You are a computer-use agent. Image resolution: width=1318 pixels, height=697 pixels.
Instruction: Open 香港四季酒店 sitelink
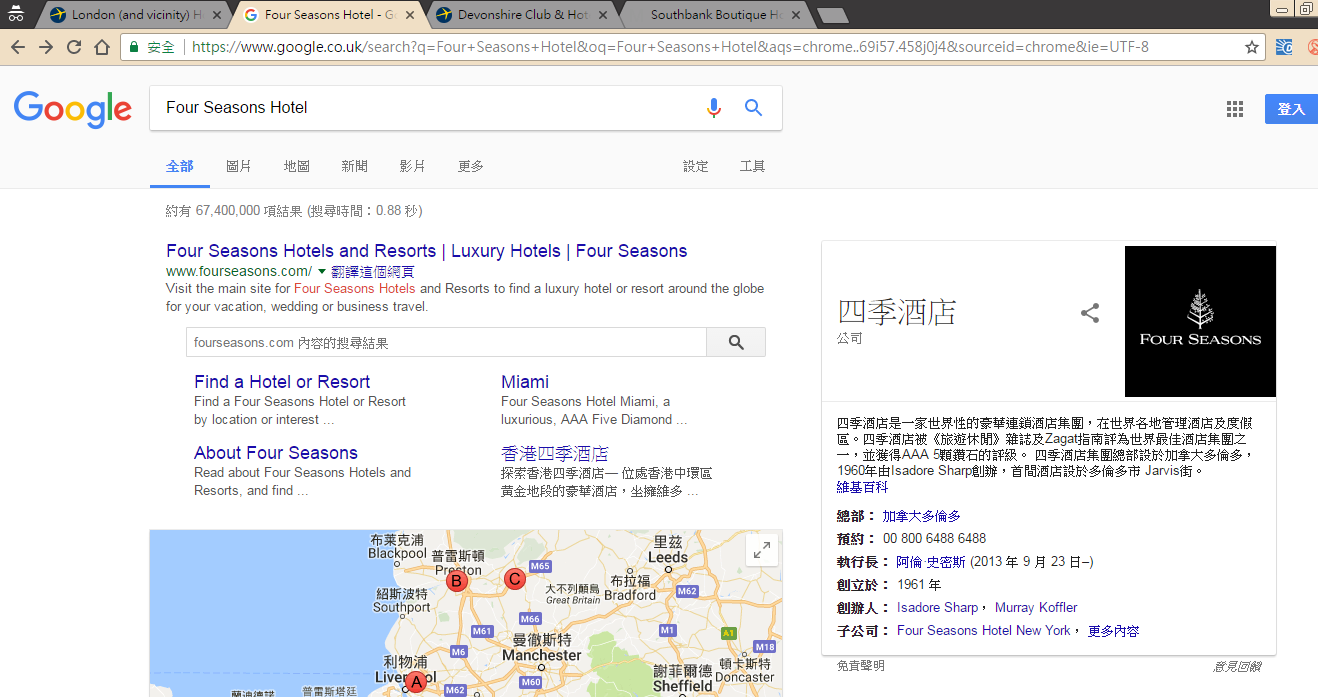tap(555, 453)
